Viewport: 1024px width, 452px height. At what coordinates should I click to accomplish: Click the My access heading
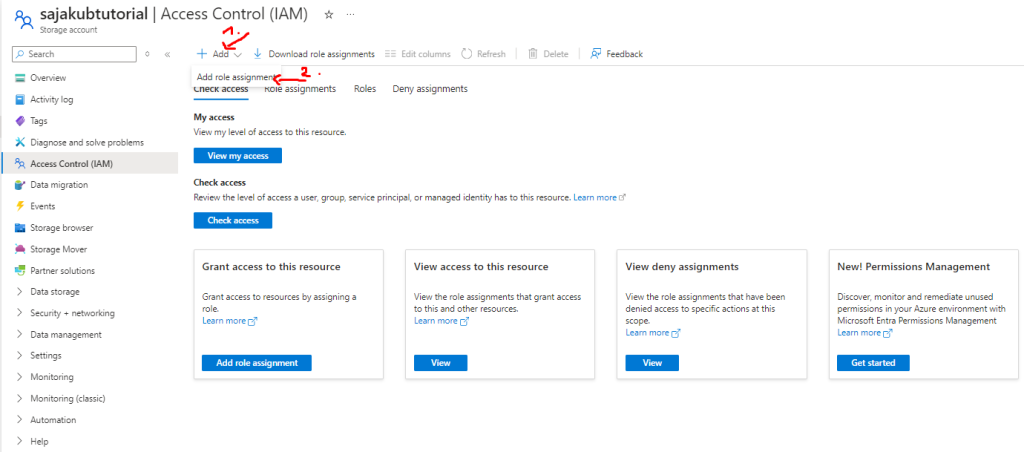click(x=214, y=118)
